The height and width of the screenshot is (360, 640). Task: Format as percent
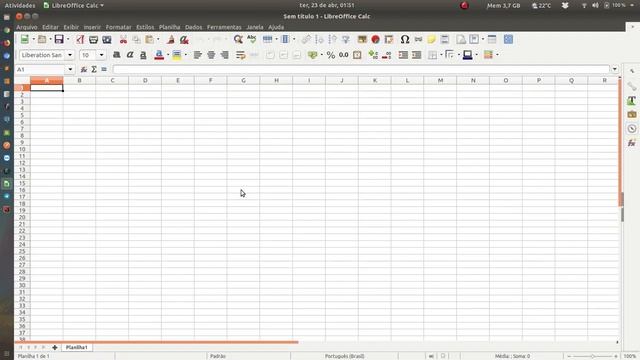coord(331,55)
